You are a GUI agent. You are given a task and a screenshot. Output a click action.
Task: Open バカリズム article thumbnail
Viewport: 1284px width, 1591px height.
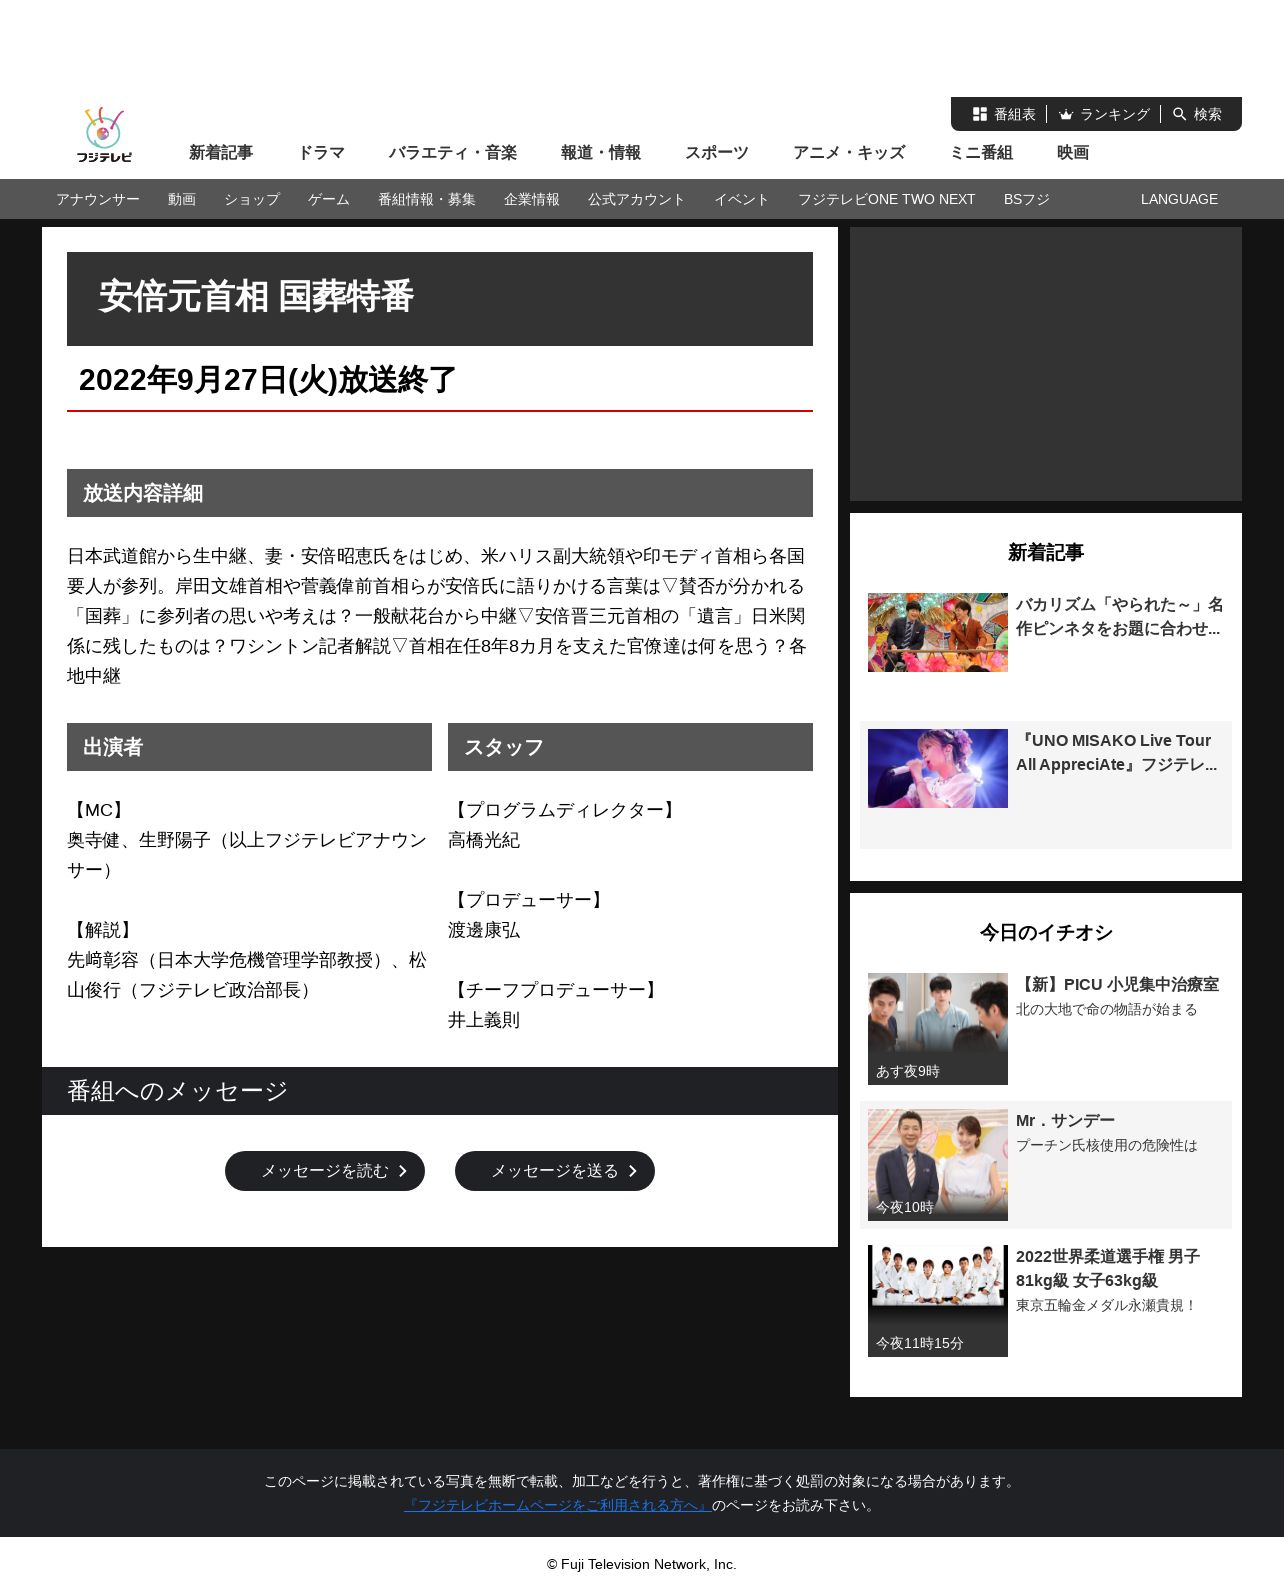pos(938,632)
